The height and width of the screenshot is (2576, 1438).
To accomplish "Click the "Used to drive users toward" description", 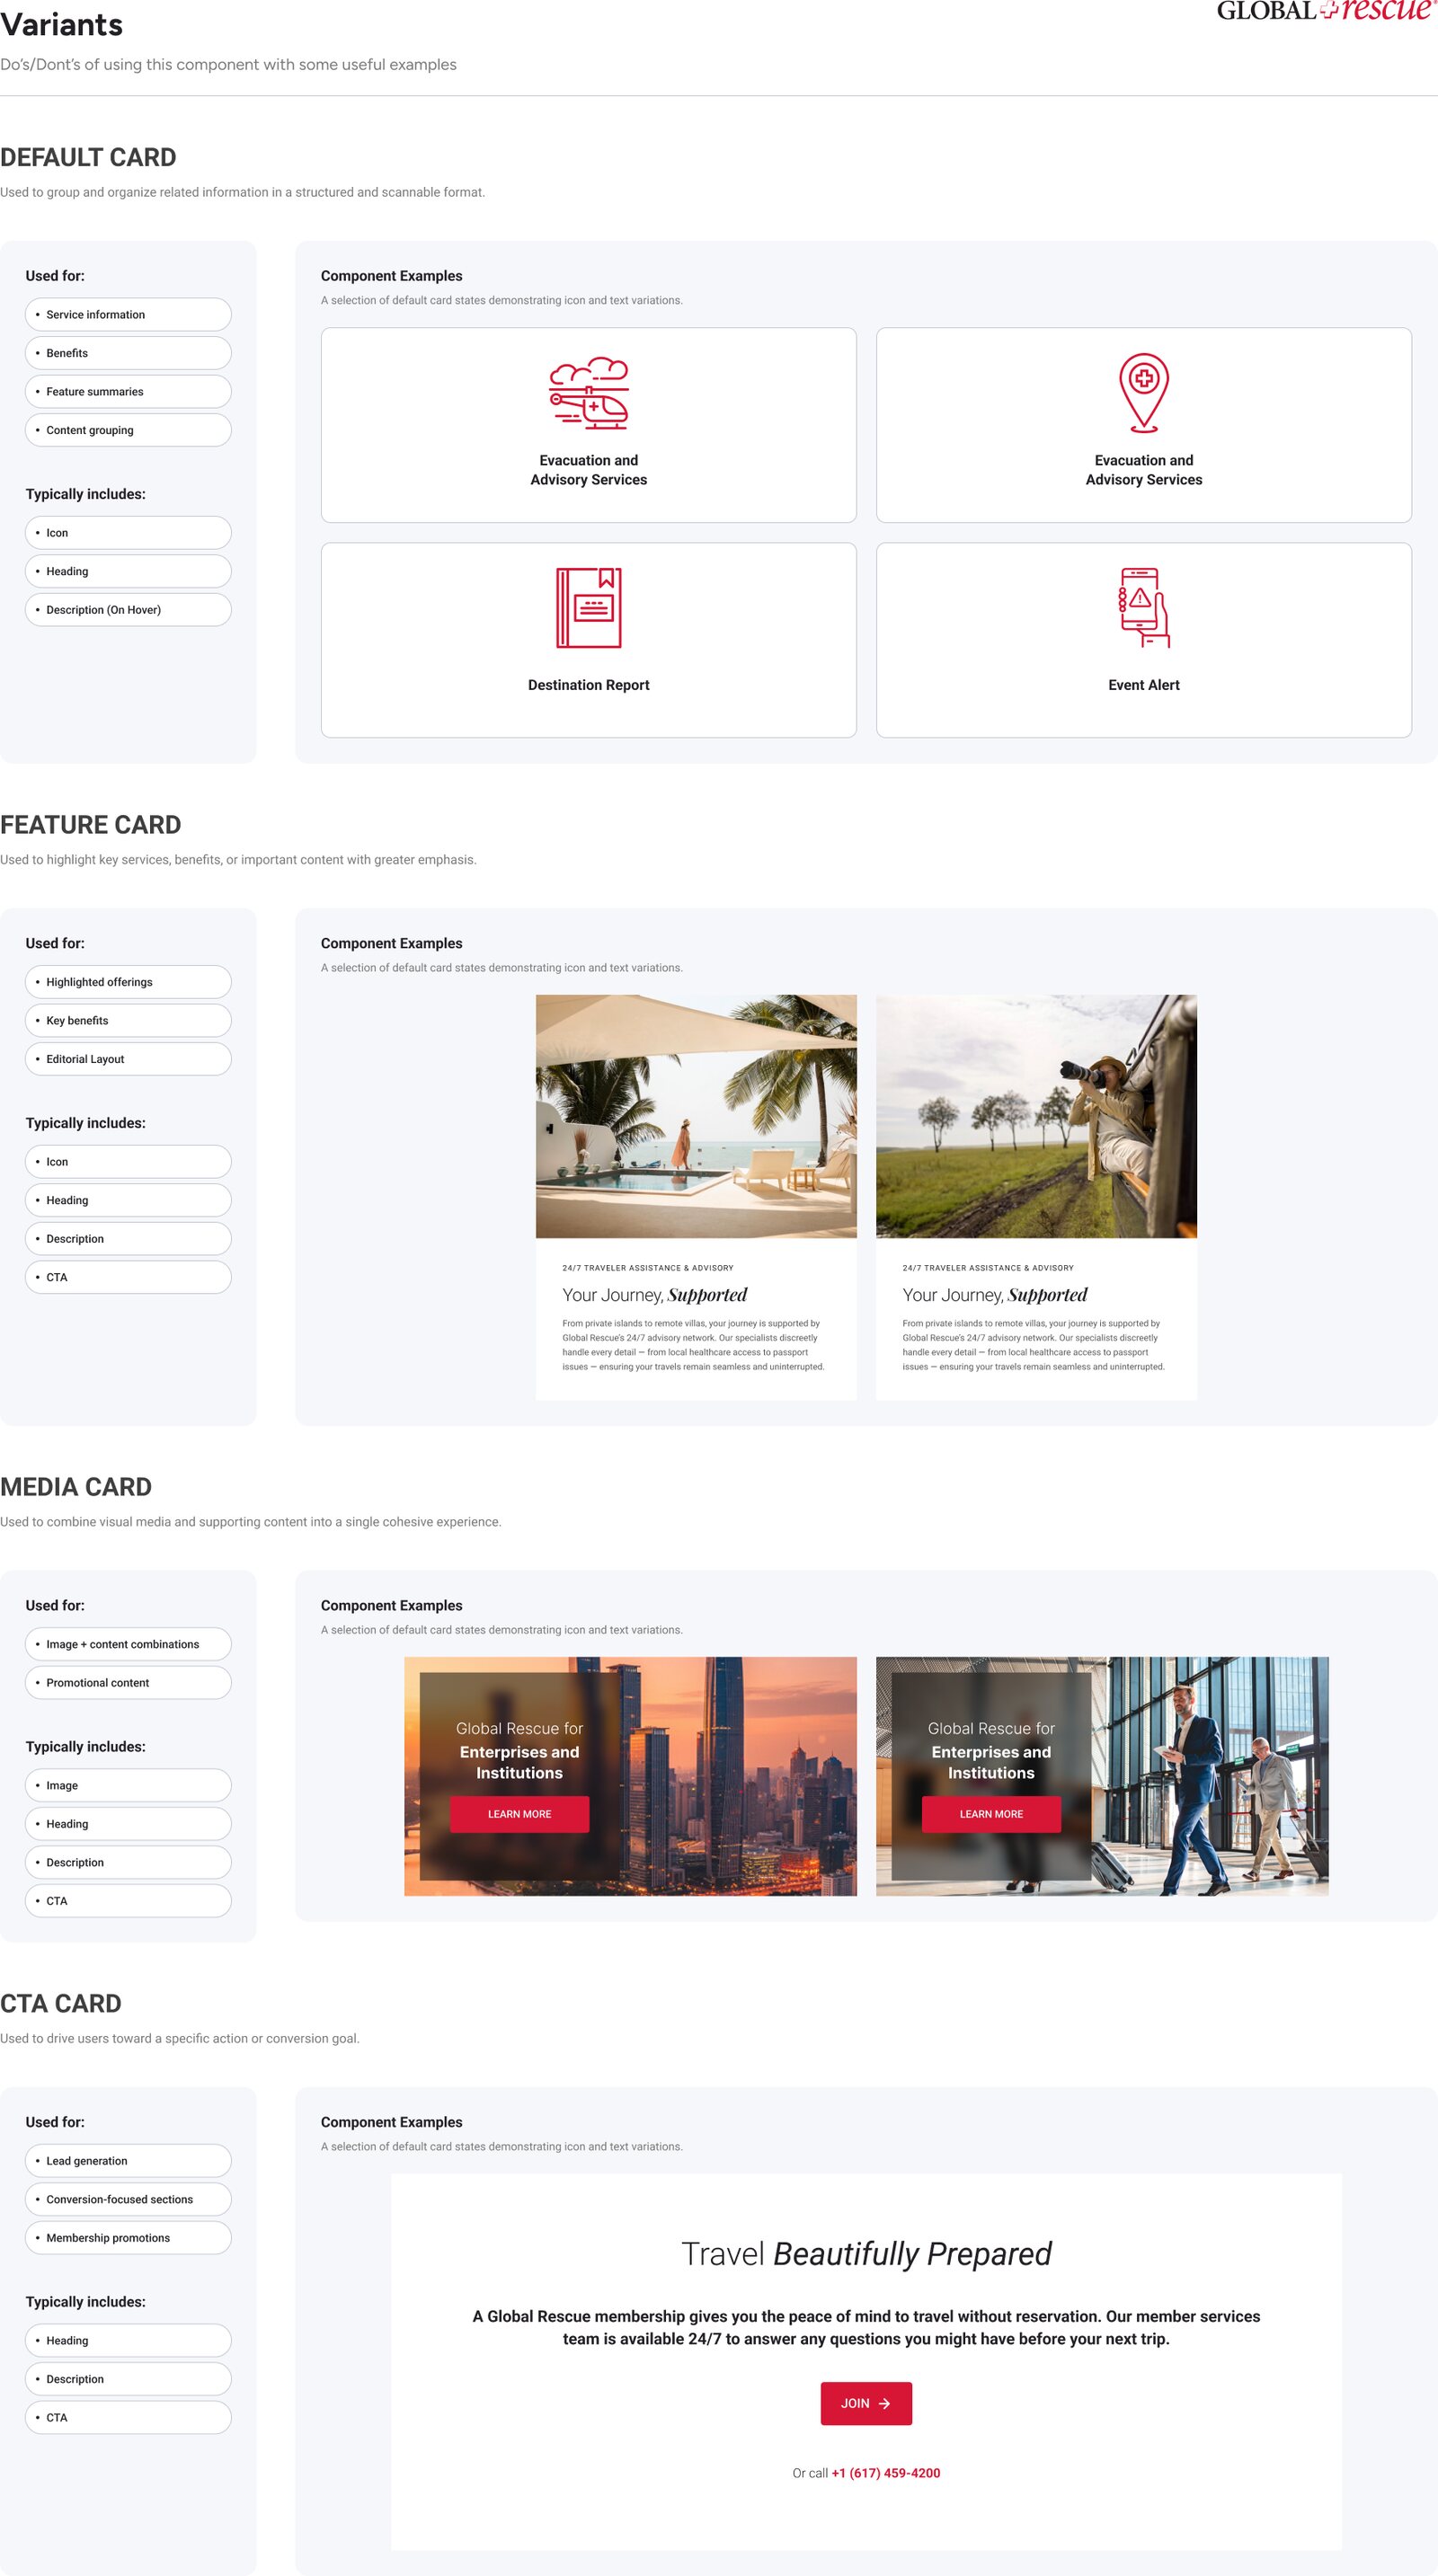I will [x=180, y=2039].
